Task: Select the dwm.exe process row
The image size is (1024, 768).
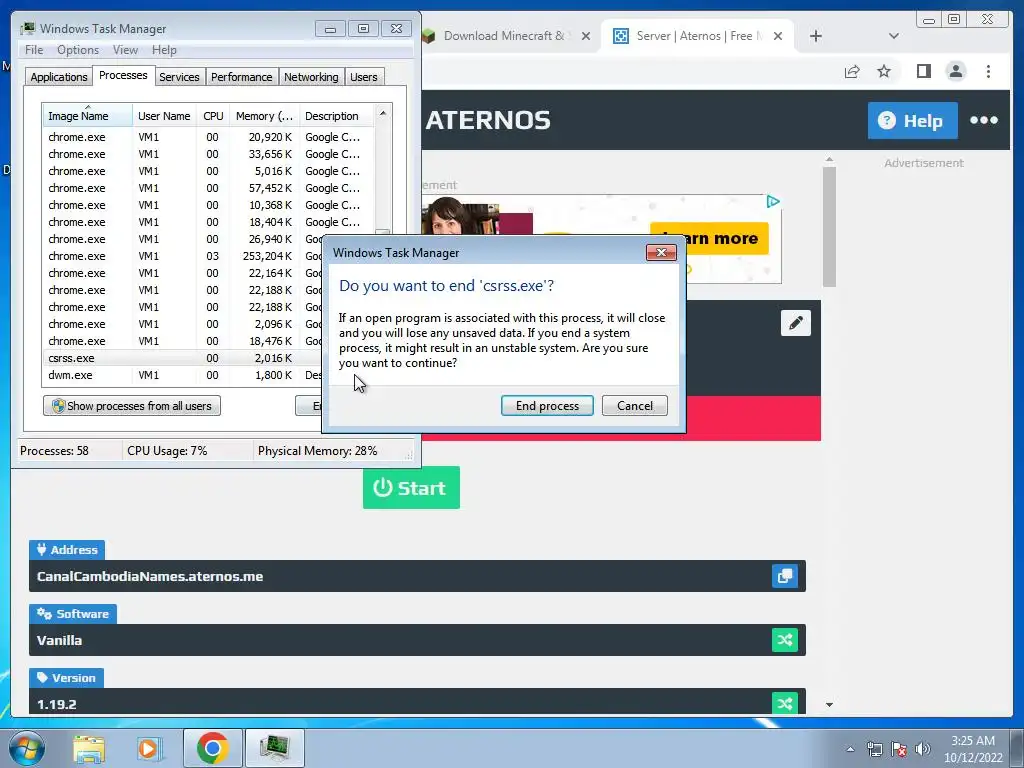Action: [x=184, y=375]
